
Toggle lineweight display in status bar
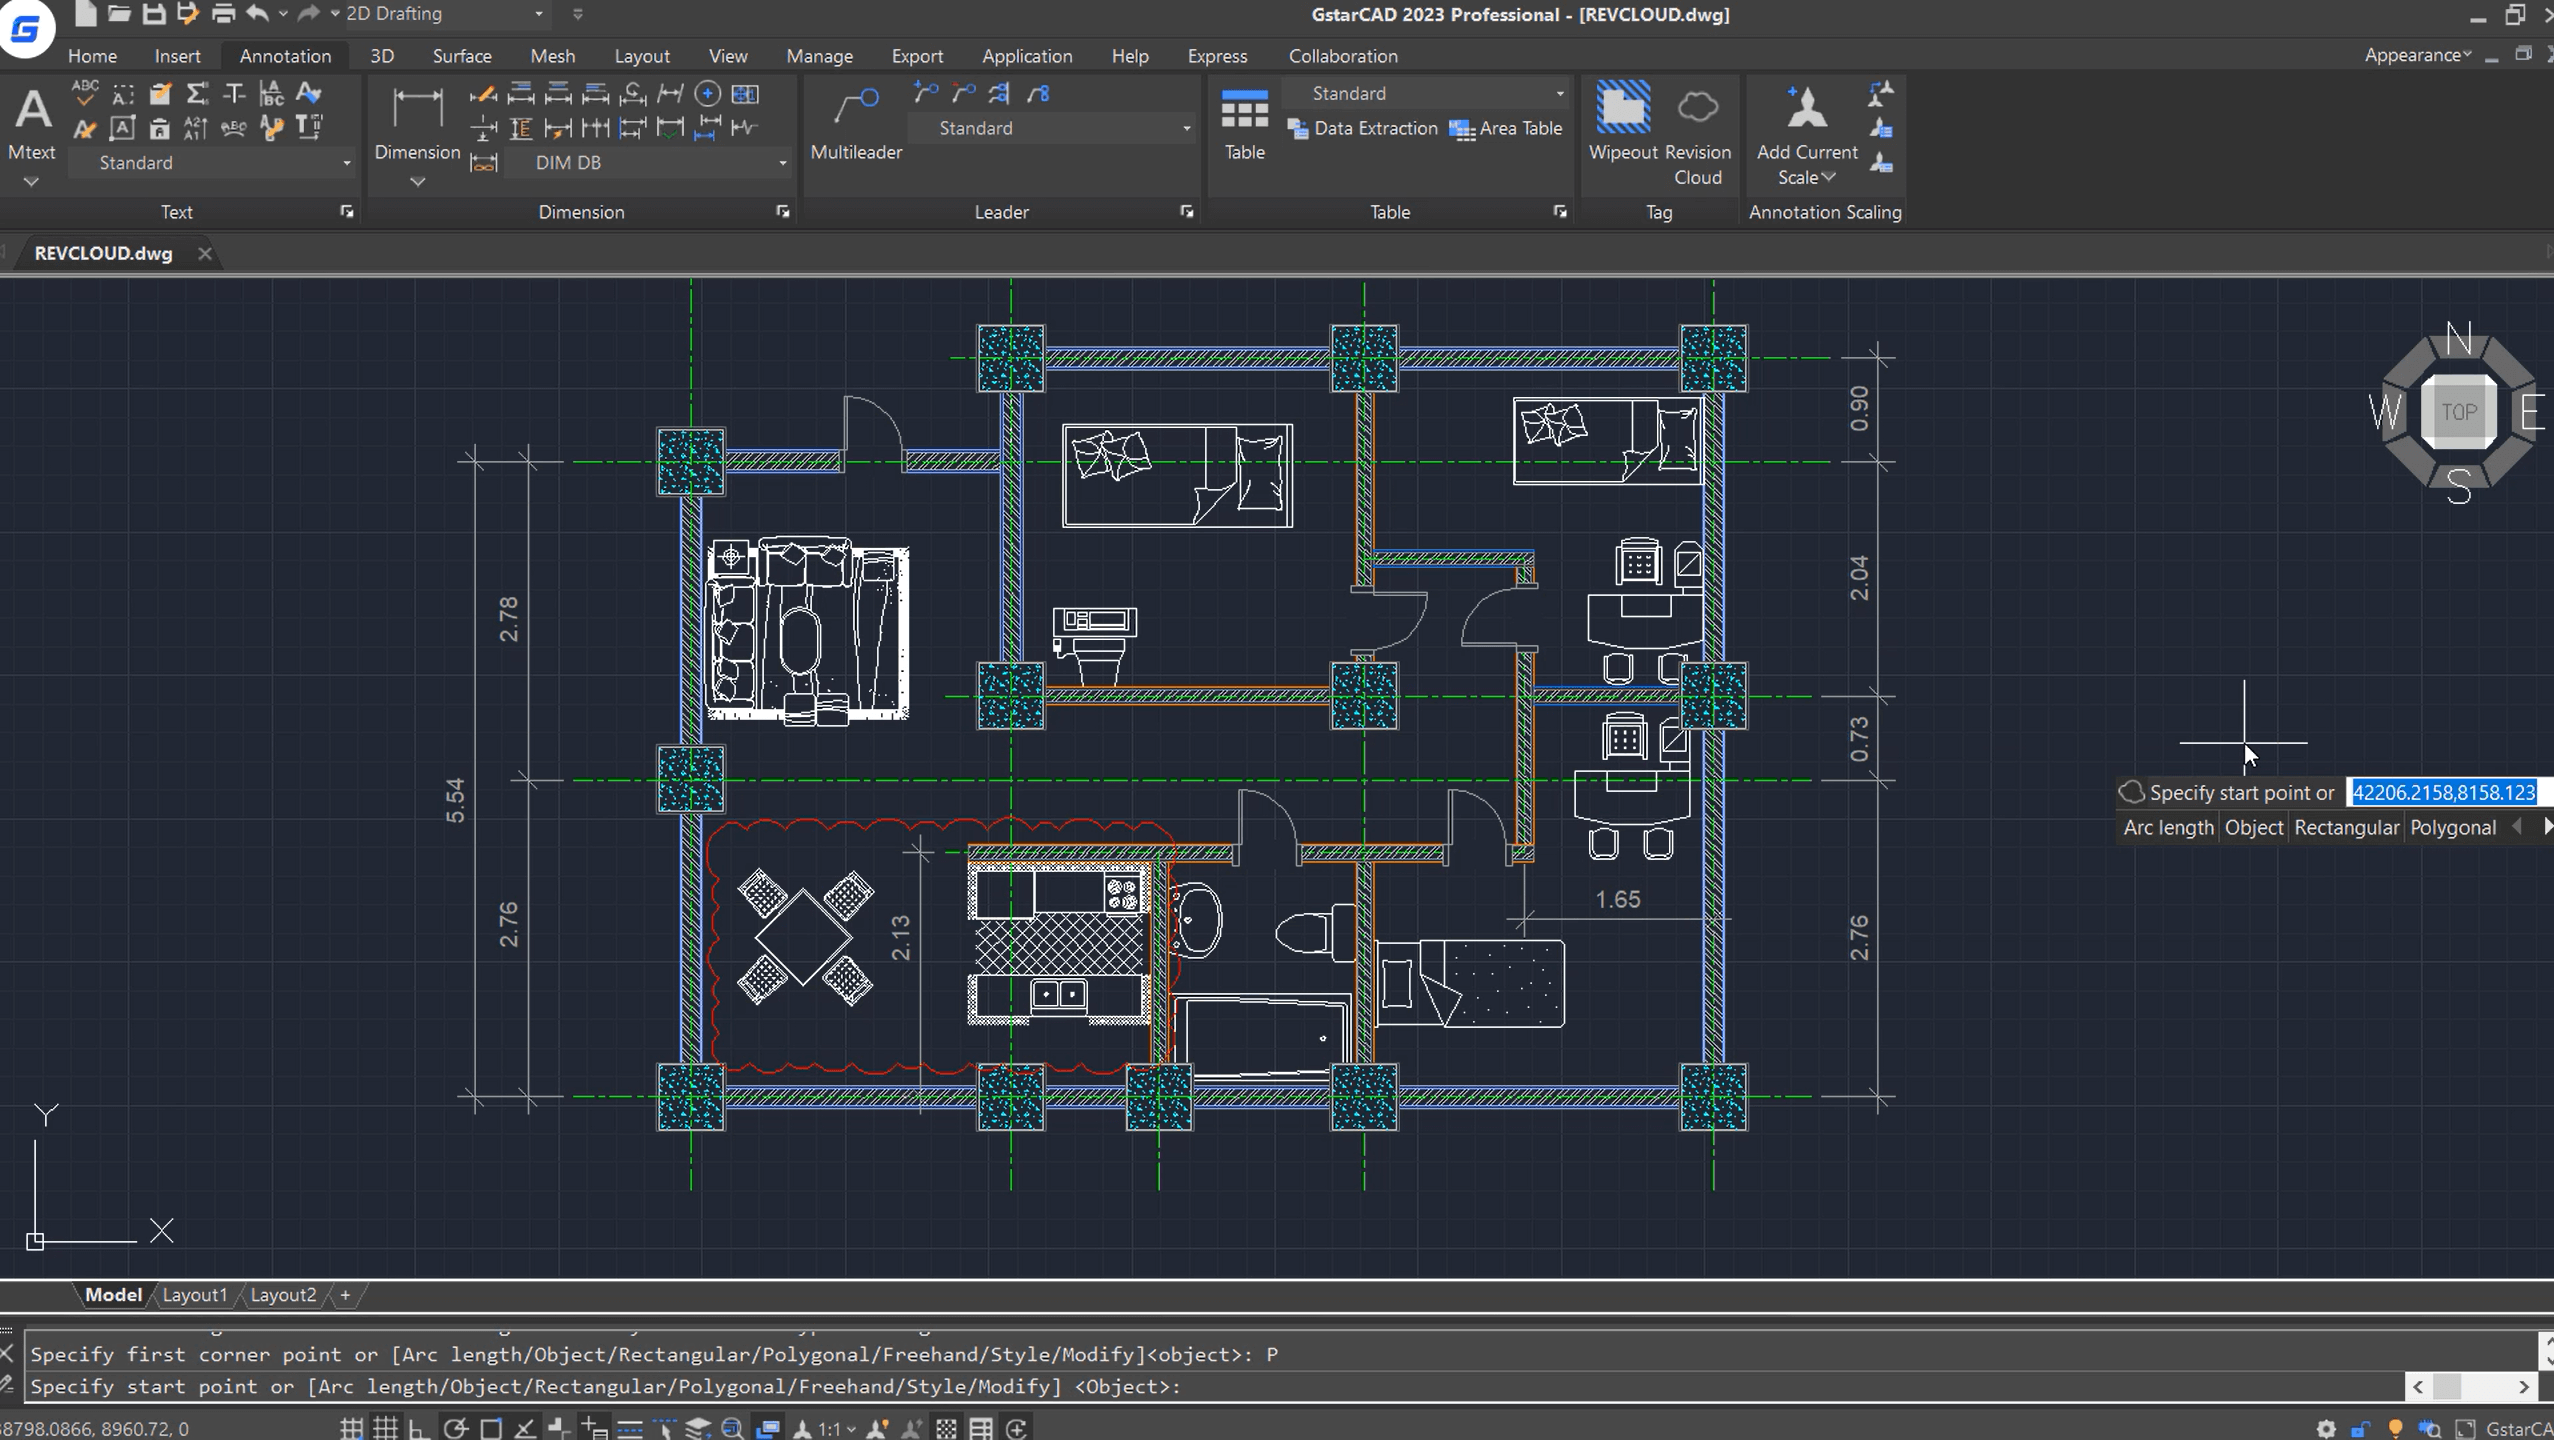tap(629, 1429)
